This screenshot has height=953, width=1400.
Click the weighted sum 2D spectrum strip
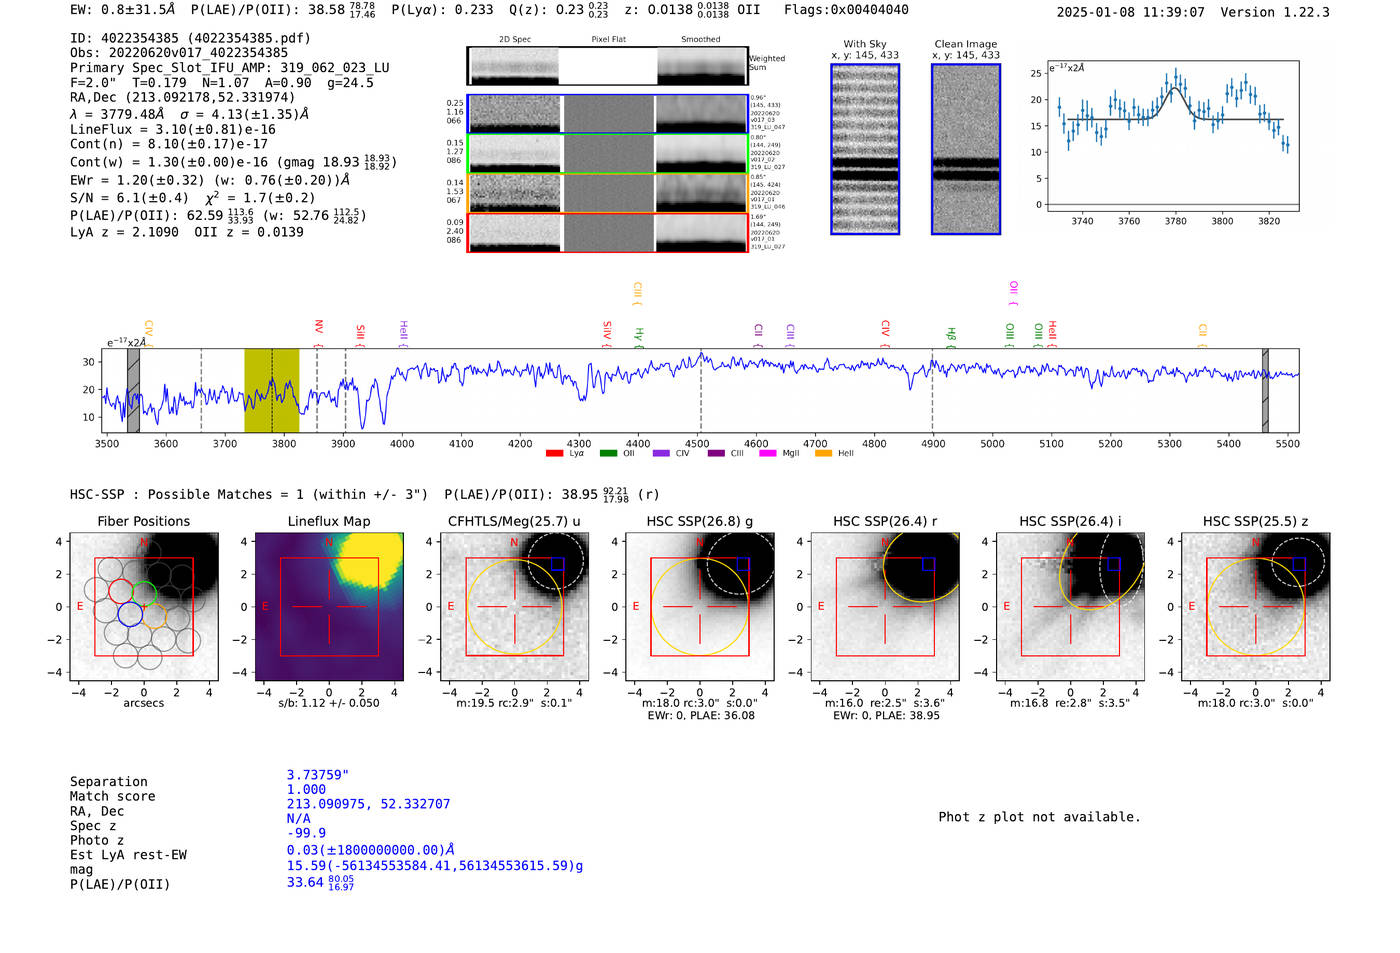click(608, 66)
